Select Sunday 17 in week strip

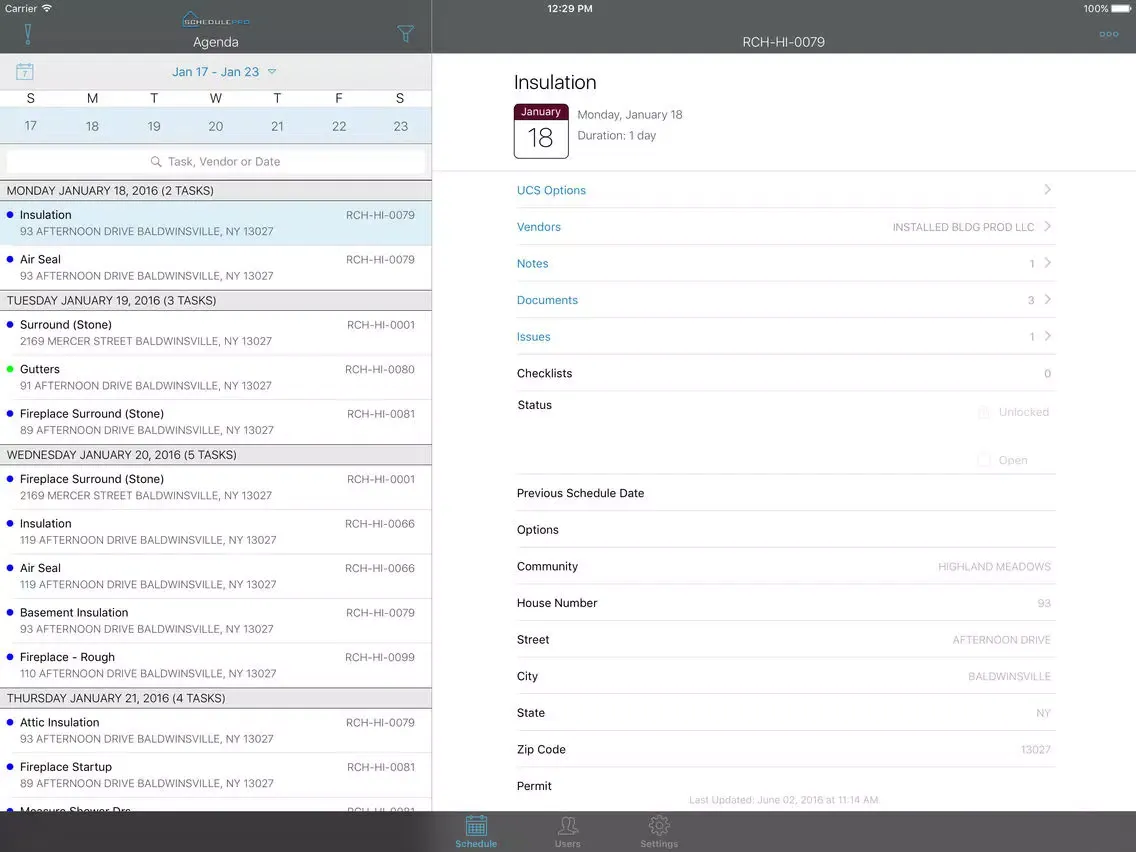(x=30, y=126)
